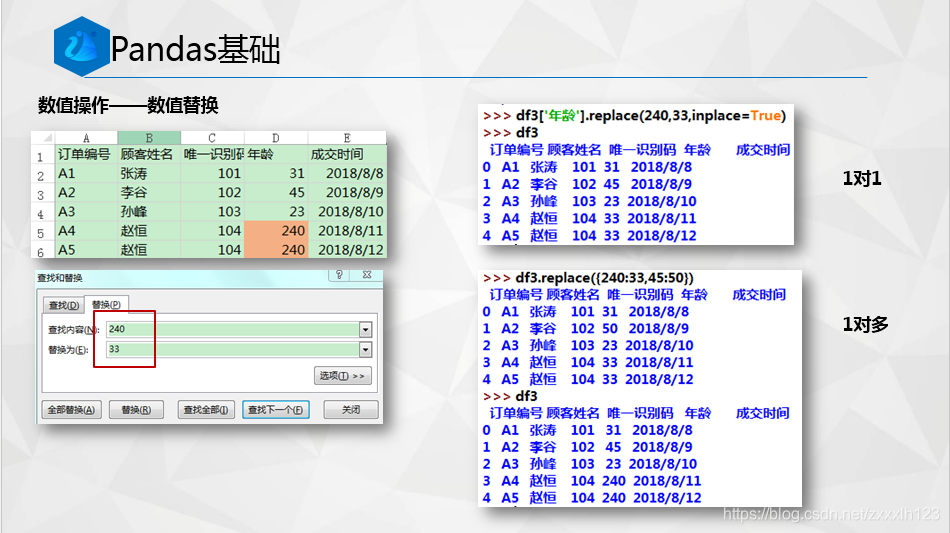
Task: Select column B header in the spreadsheet
Action: coord(149,138)
